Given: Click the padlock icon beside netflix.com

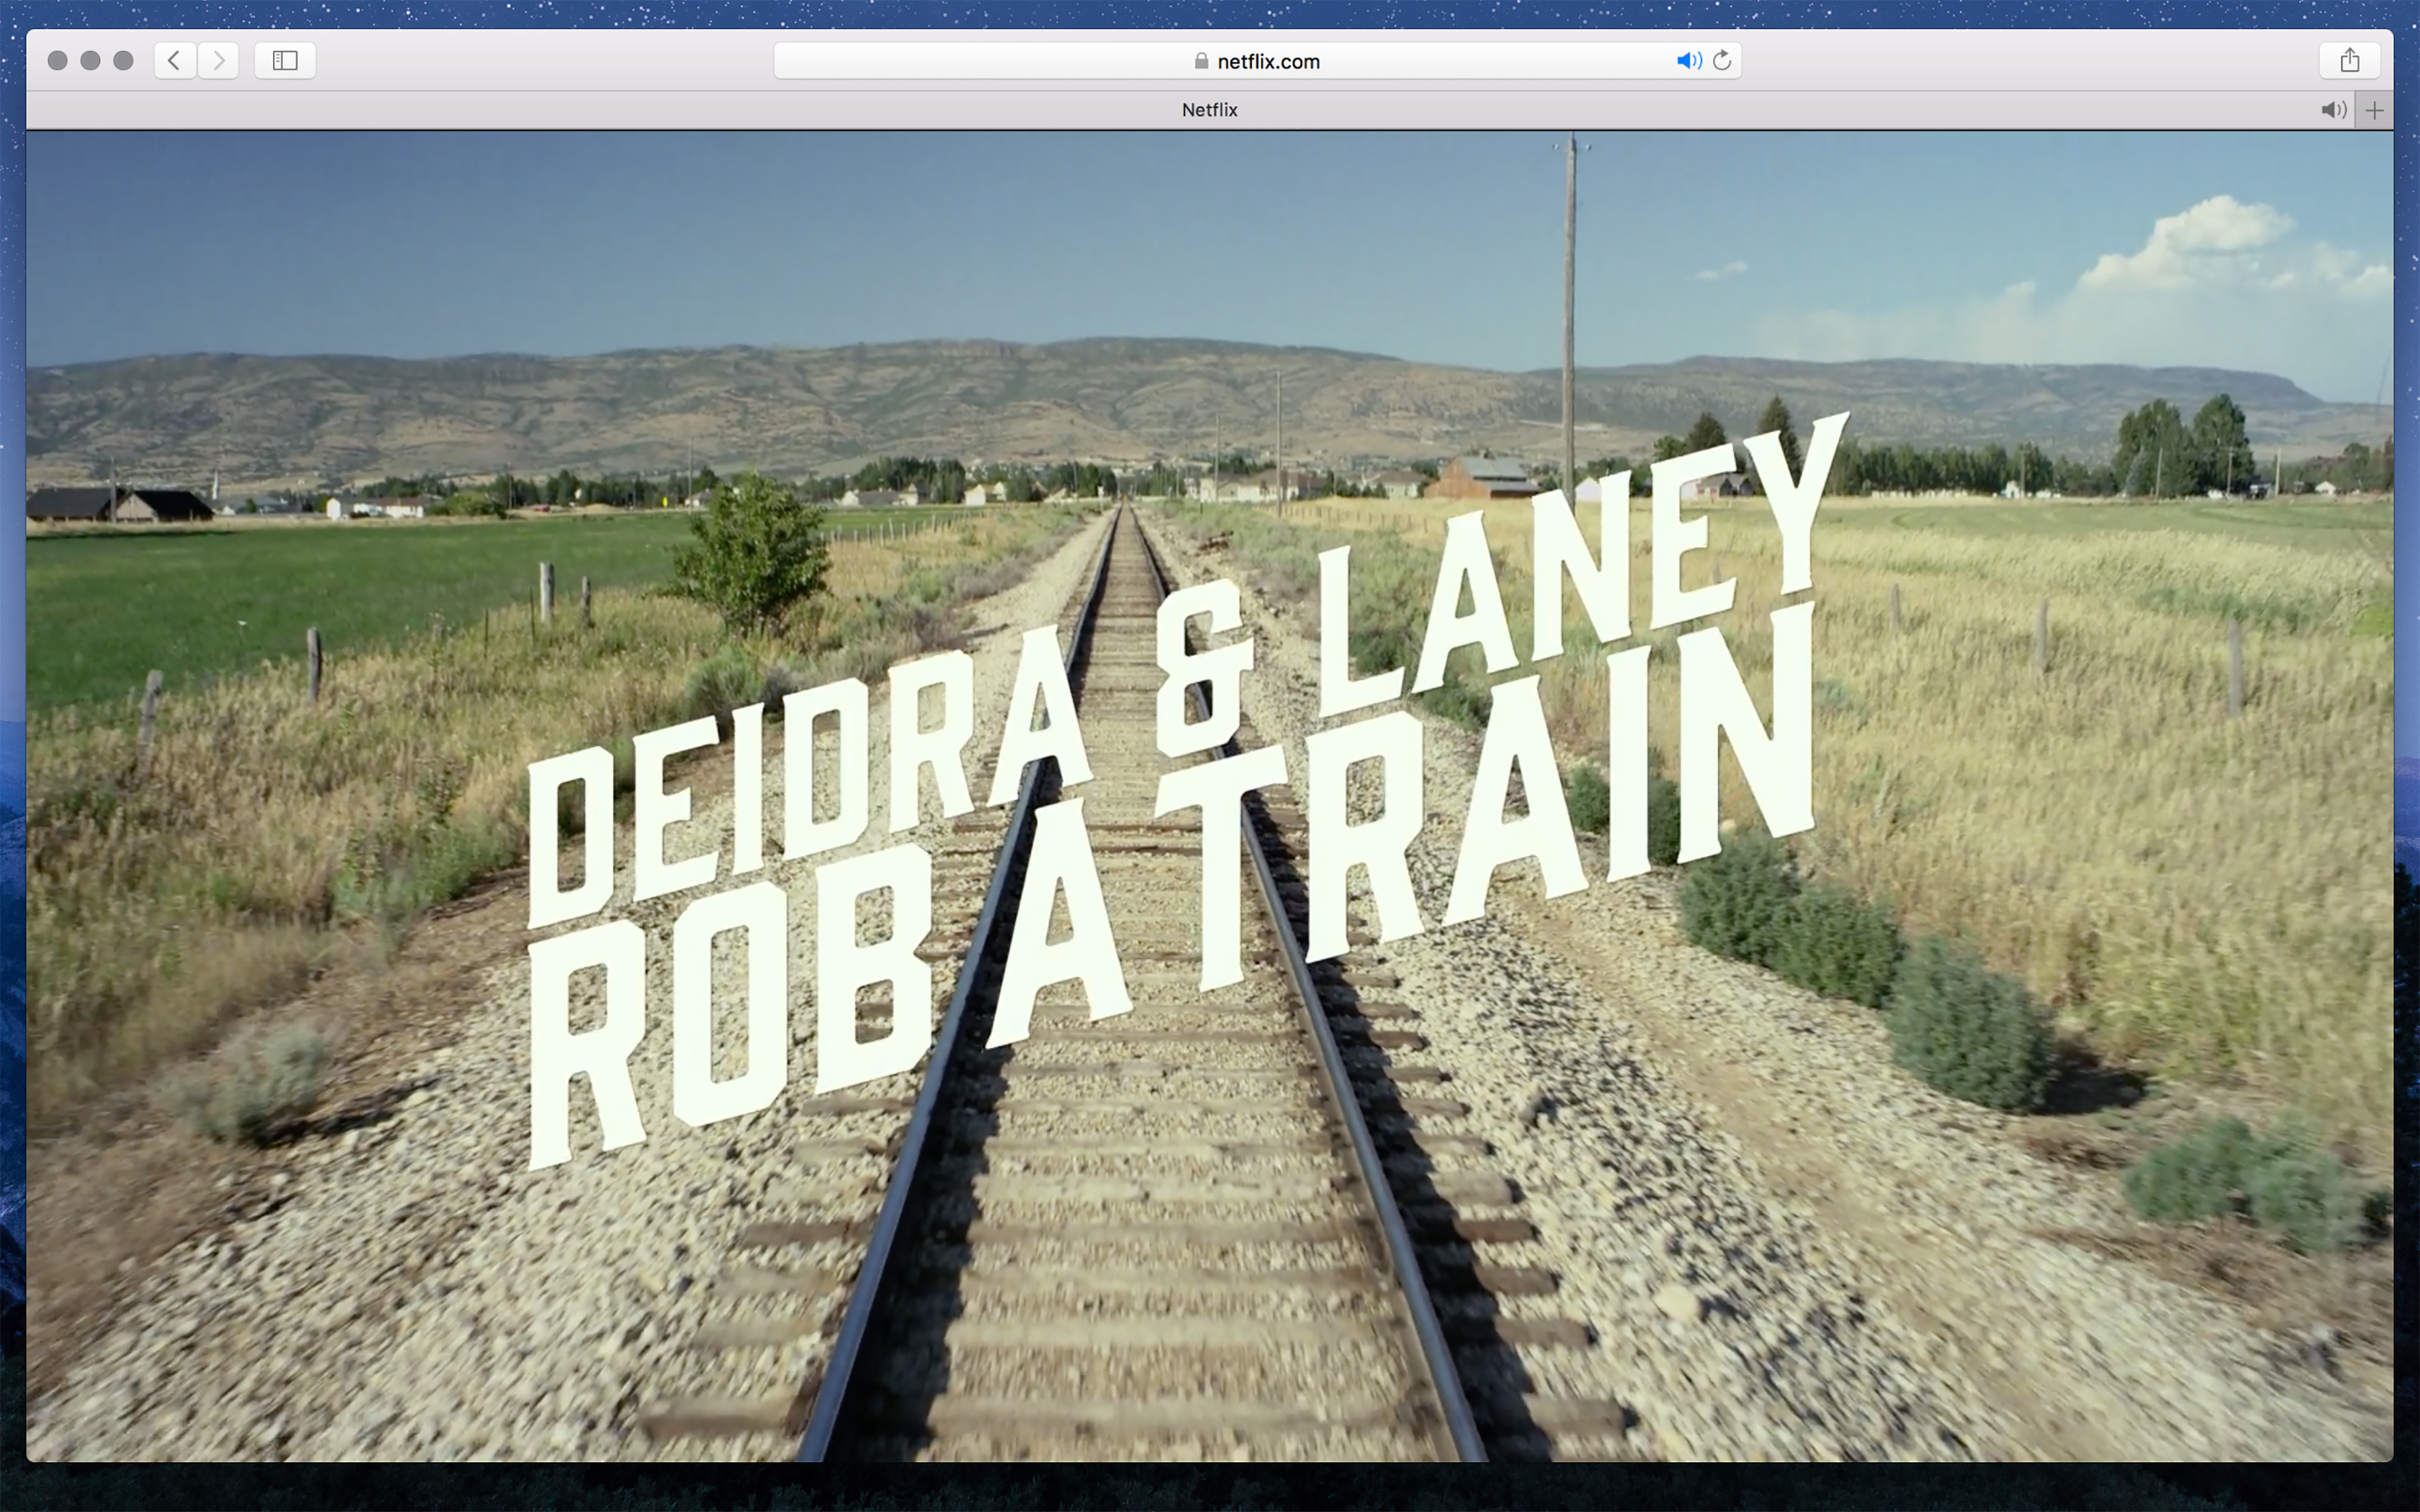Looking at the screenshot, I should (x=1201, y=61).
